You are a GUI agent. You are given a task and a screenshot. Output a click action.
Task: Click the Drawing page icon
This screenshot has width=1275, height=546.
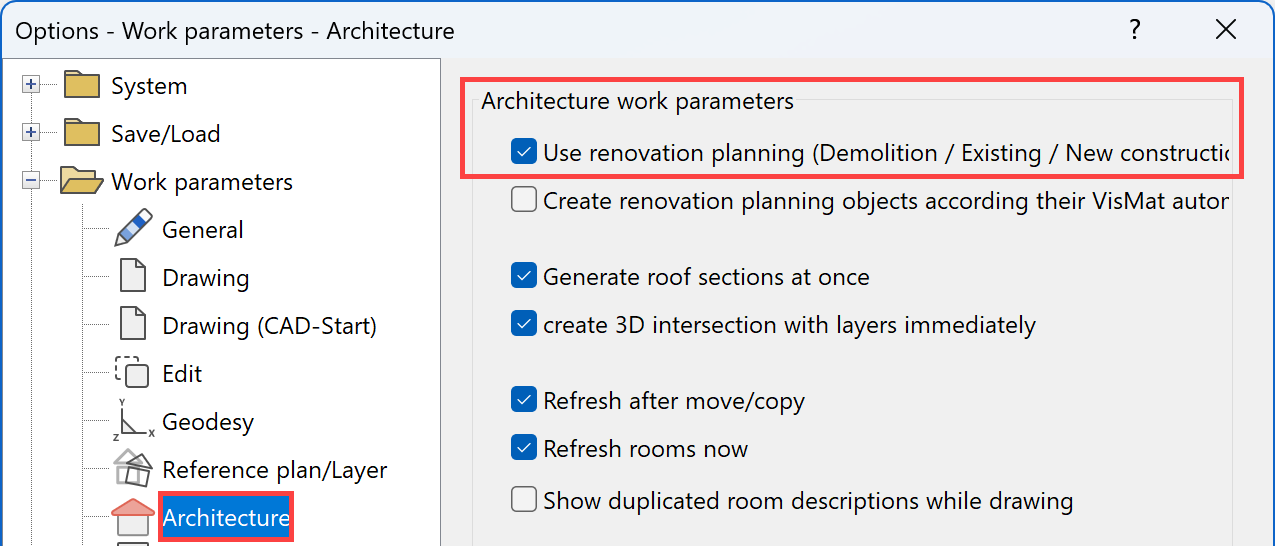click(x=133, y=277)
